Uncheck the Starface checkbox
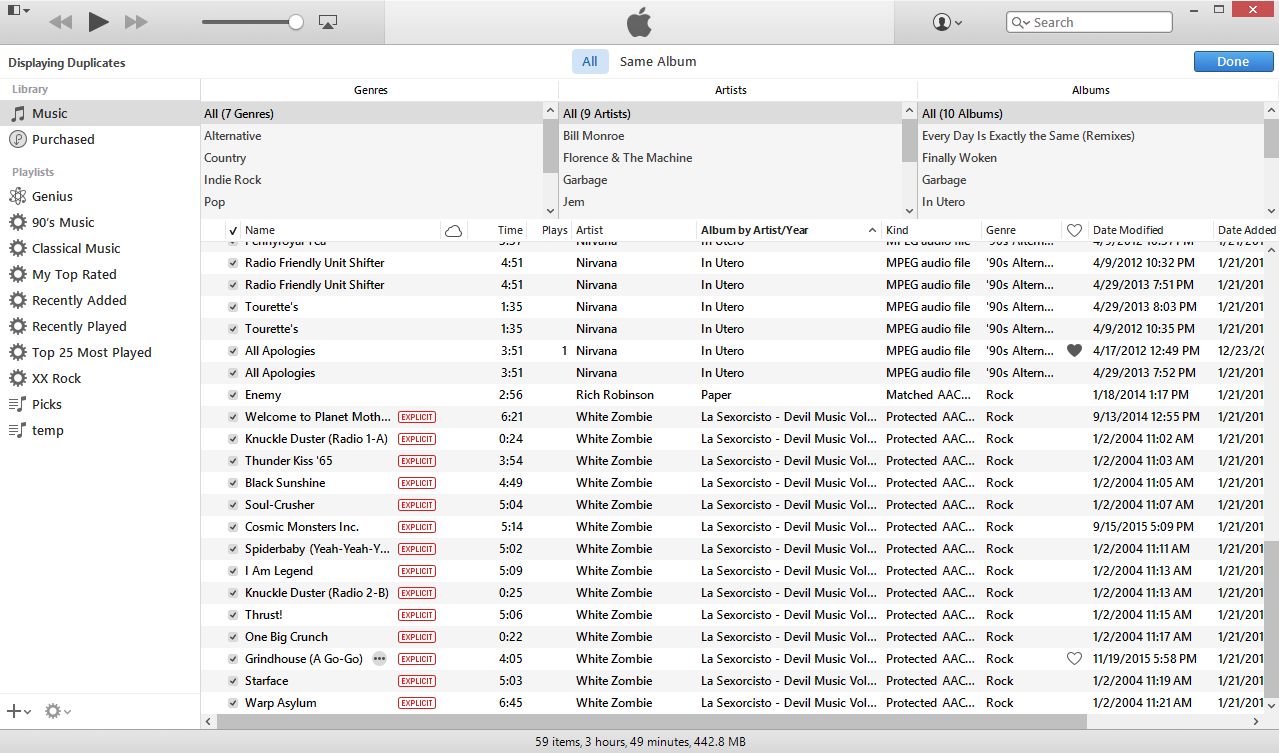 233,681
